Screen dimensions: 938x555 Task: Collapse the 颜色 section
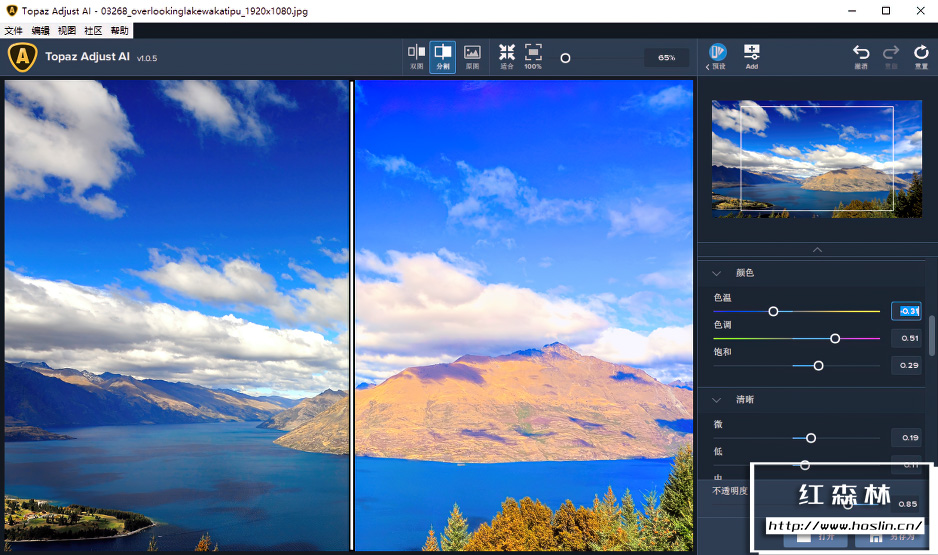coord(717,273)
